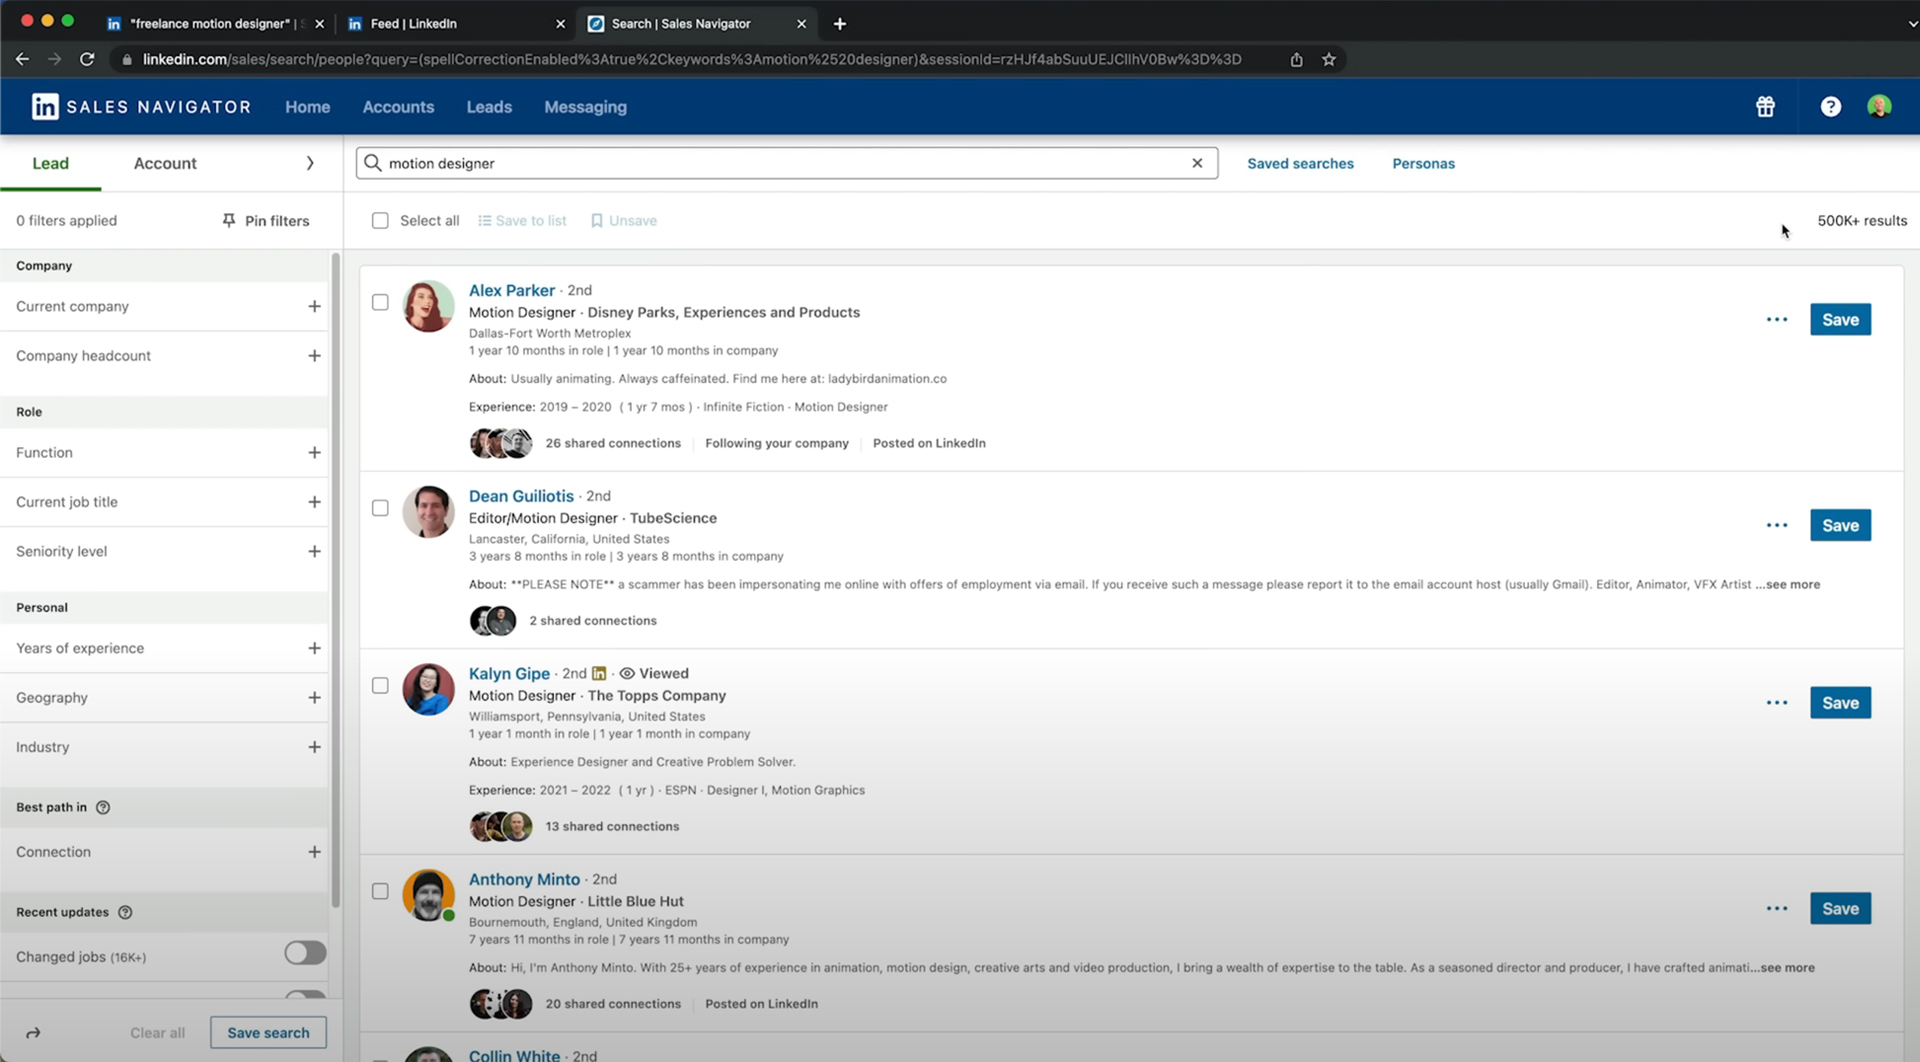1920x1062 pixels.
Task: Save Anthony Minto as a lead
Action: (x=1840, y=909)
